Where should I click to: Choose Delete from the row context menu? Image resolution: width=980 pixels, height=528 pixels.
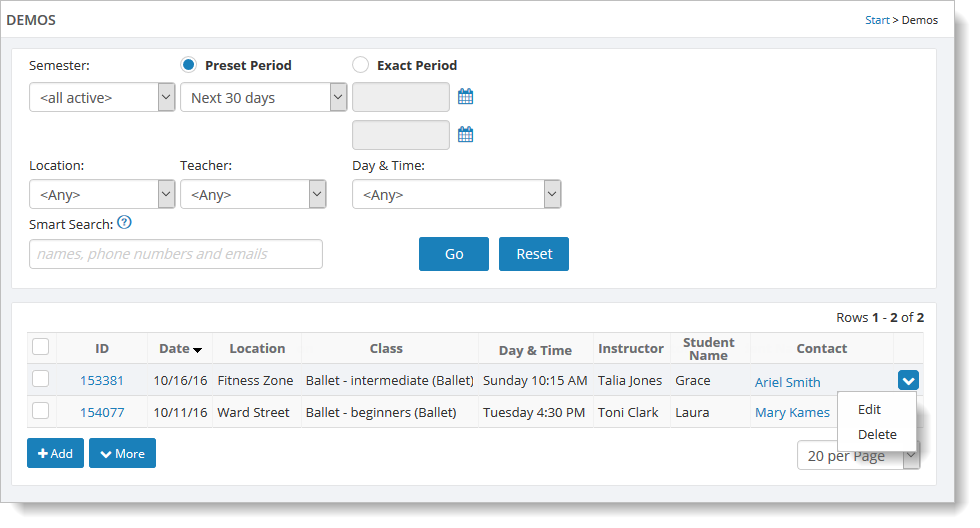click(877, 435)
